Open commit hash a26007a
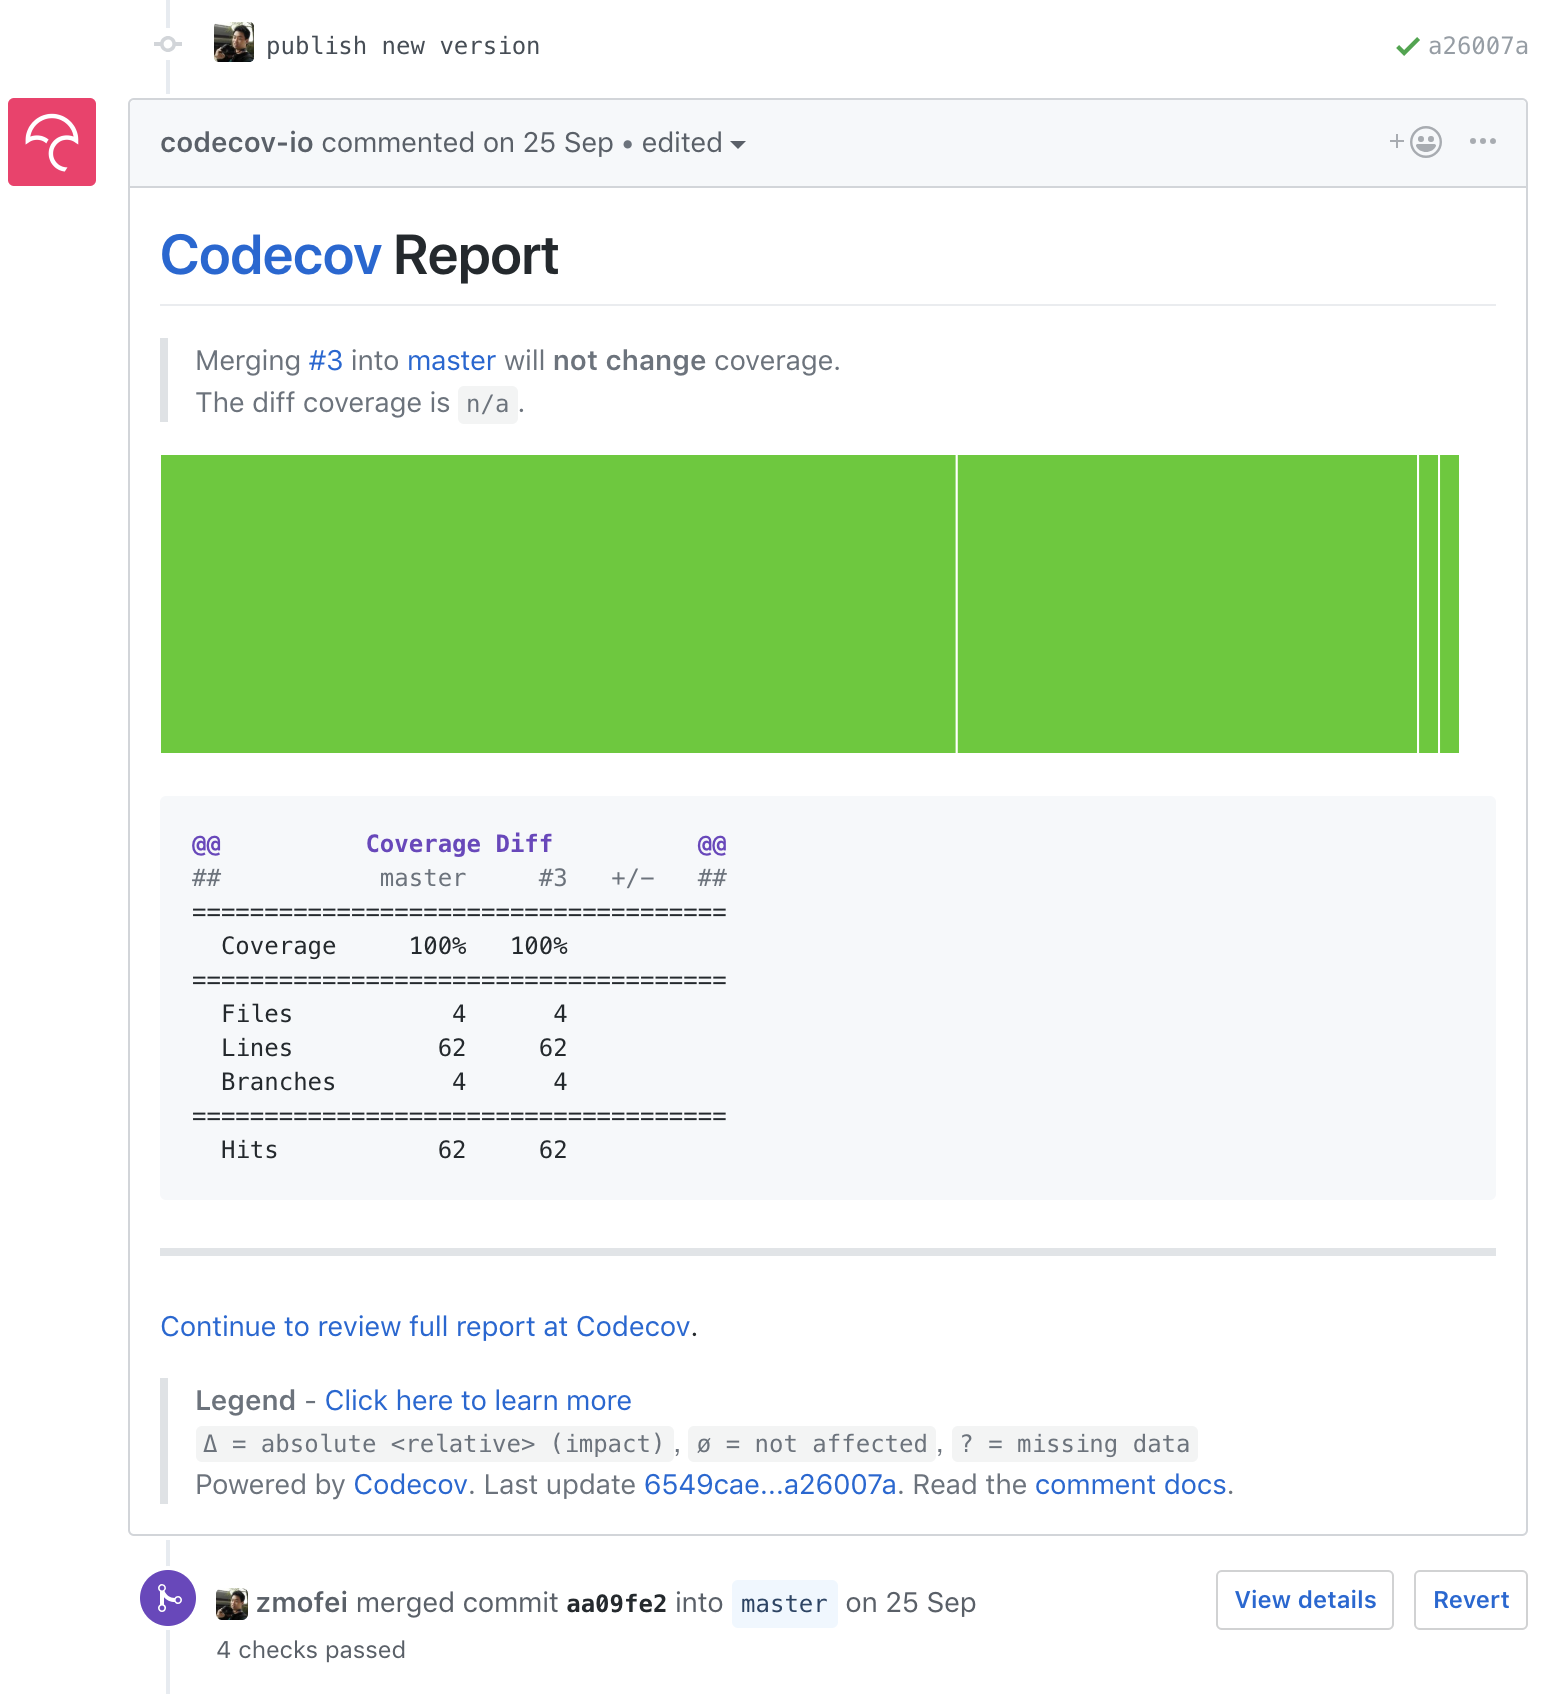The height and width of the screenshot is (1694, 1544). click(x=1478, y=46)
